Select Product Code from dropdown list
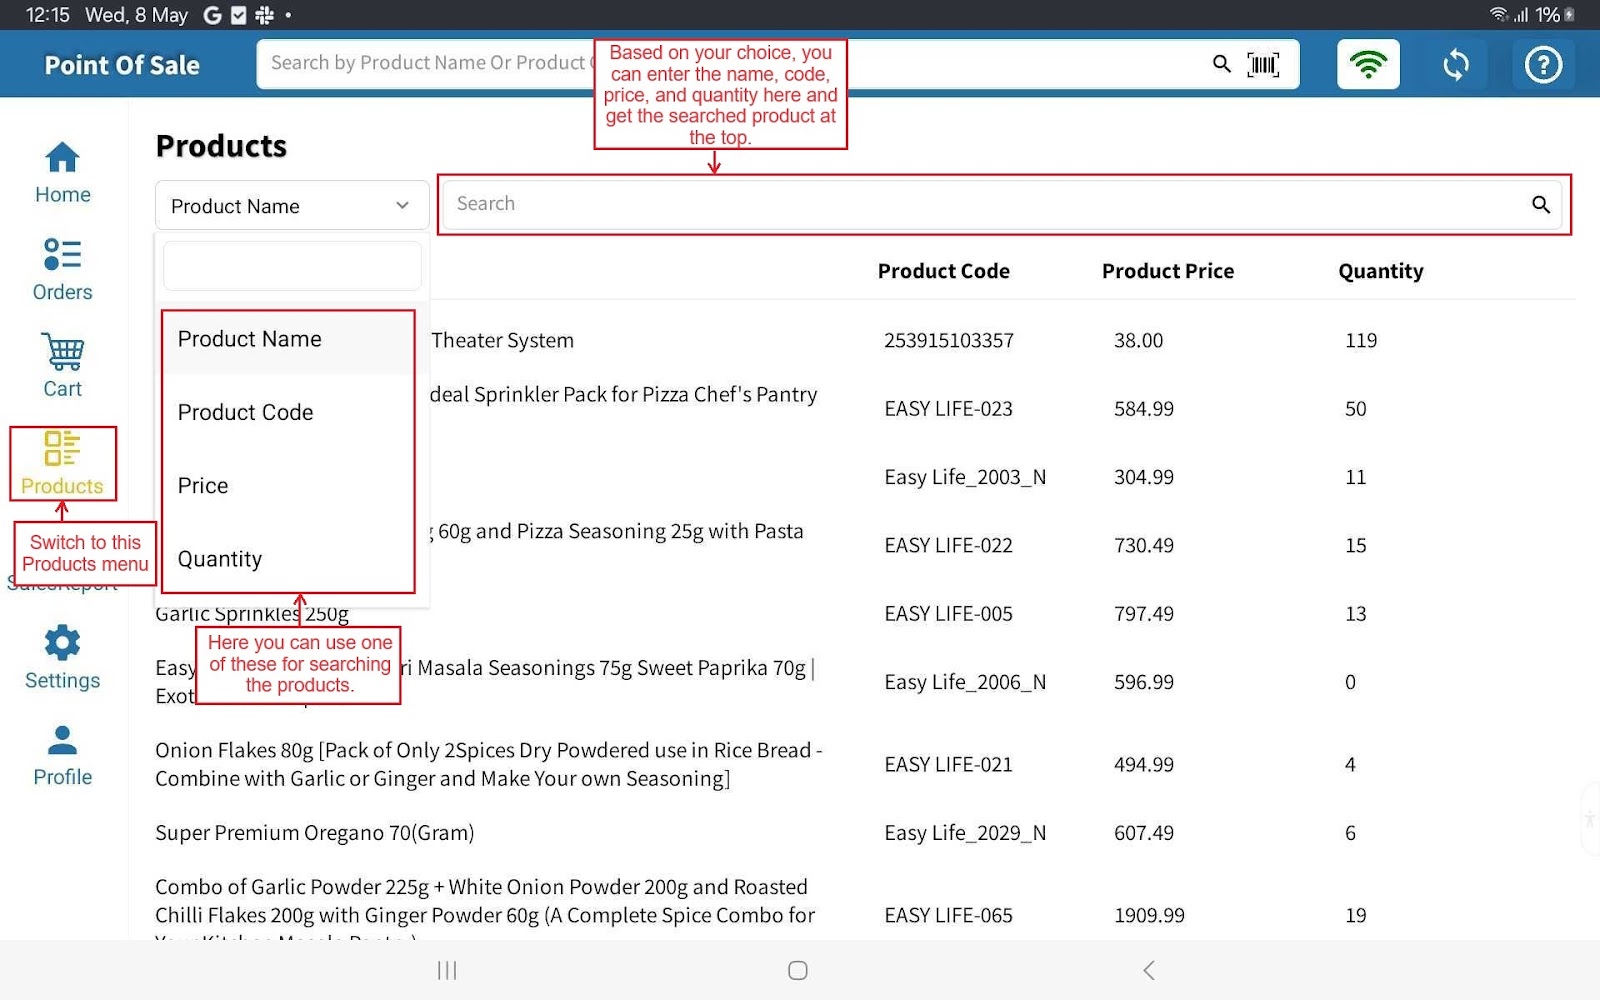Viewport: 1600px width, 1000px height. 246,412
